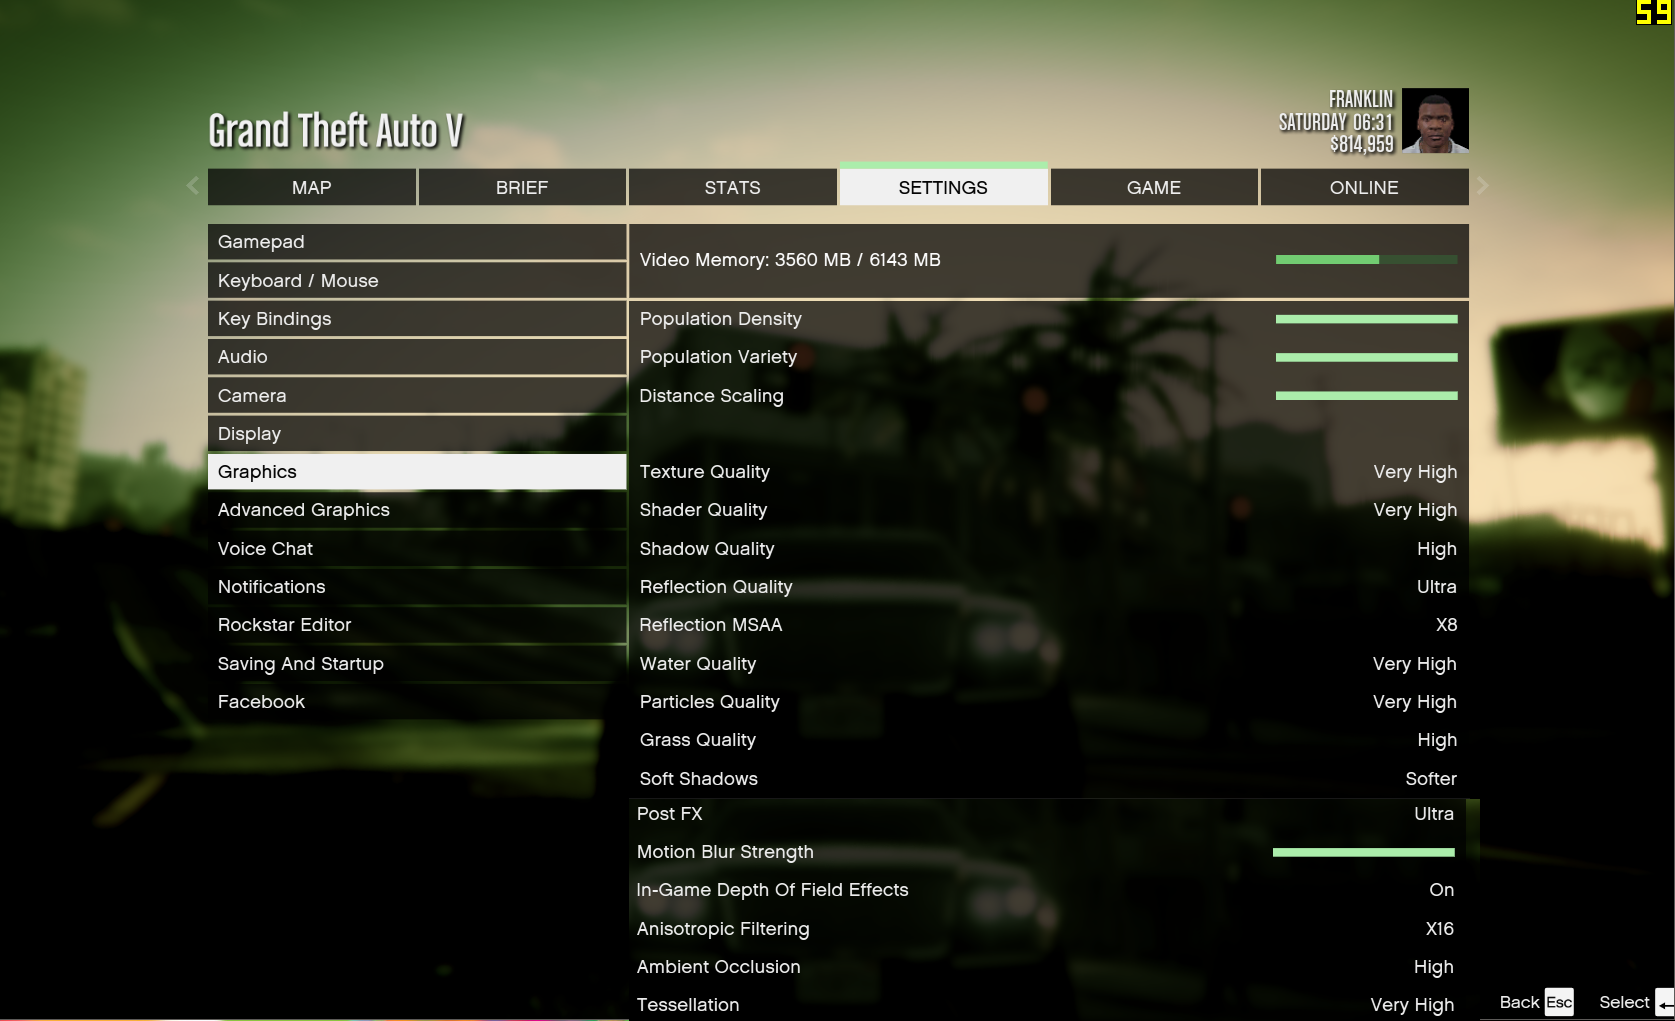Open the GAME tab
Image resolution: width=1675 pixels, height=1021 pixels.
pyautogui.click(x=1154, y=187)
